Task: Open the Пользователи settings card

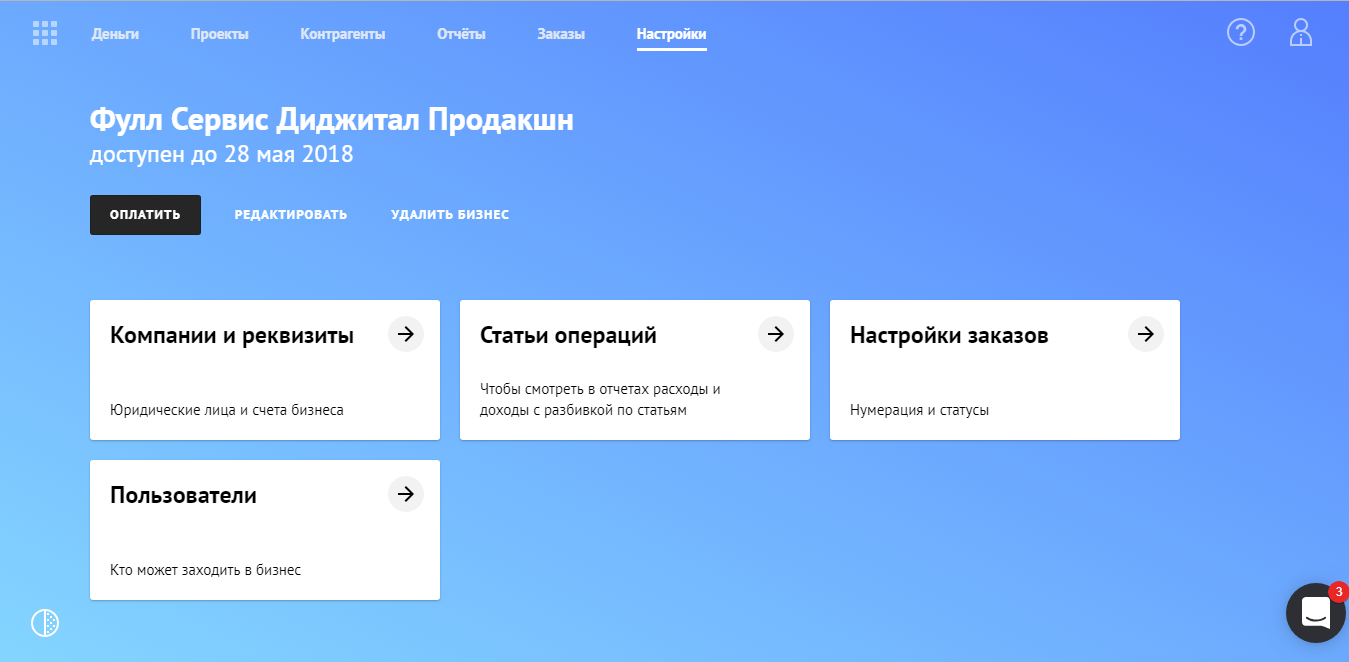Action: 265,530
